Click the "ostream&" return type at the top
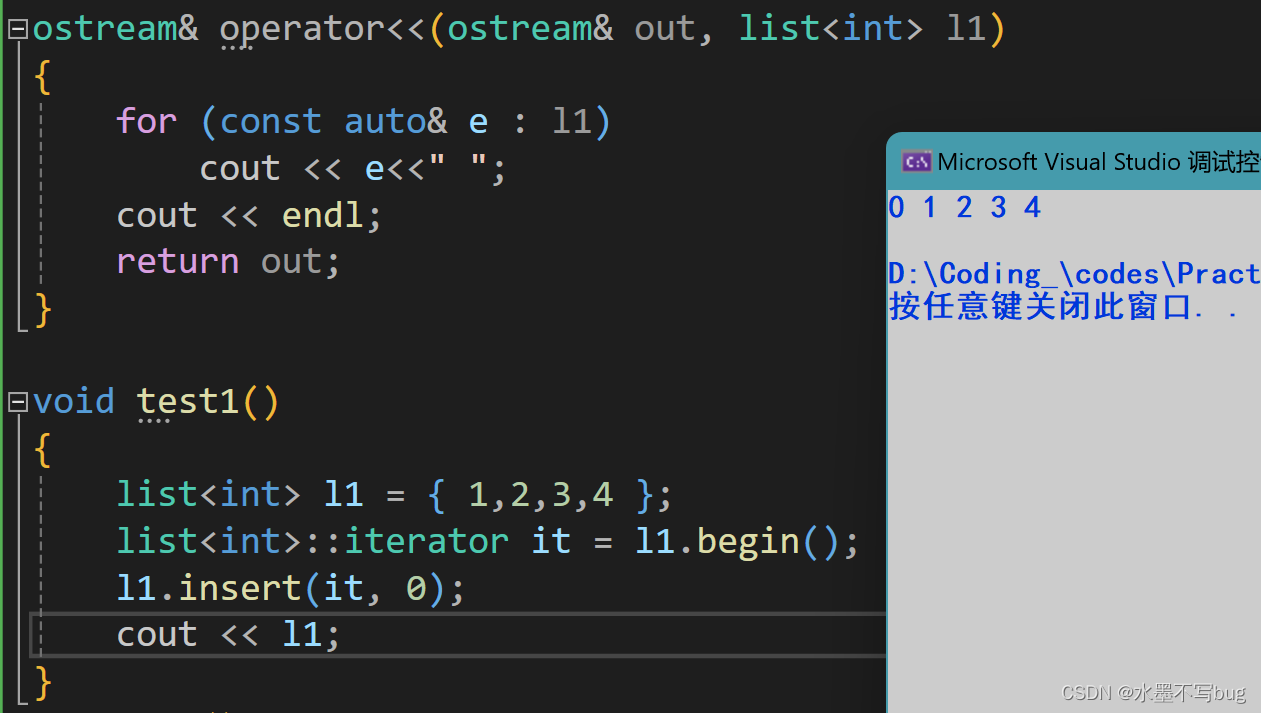This screenshot has height=713, width=1261. pyautogui.click(x=116, y=29)
